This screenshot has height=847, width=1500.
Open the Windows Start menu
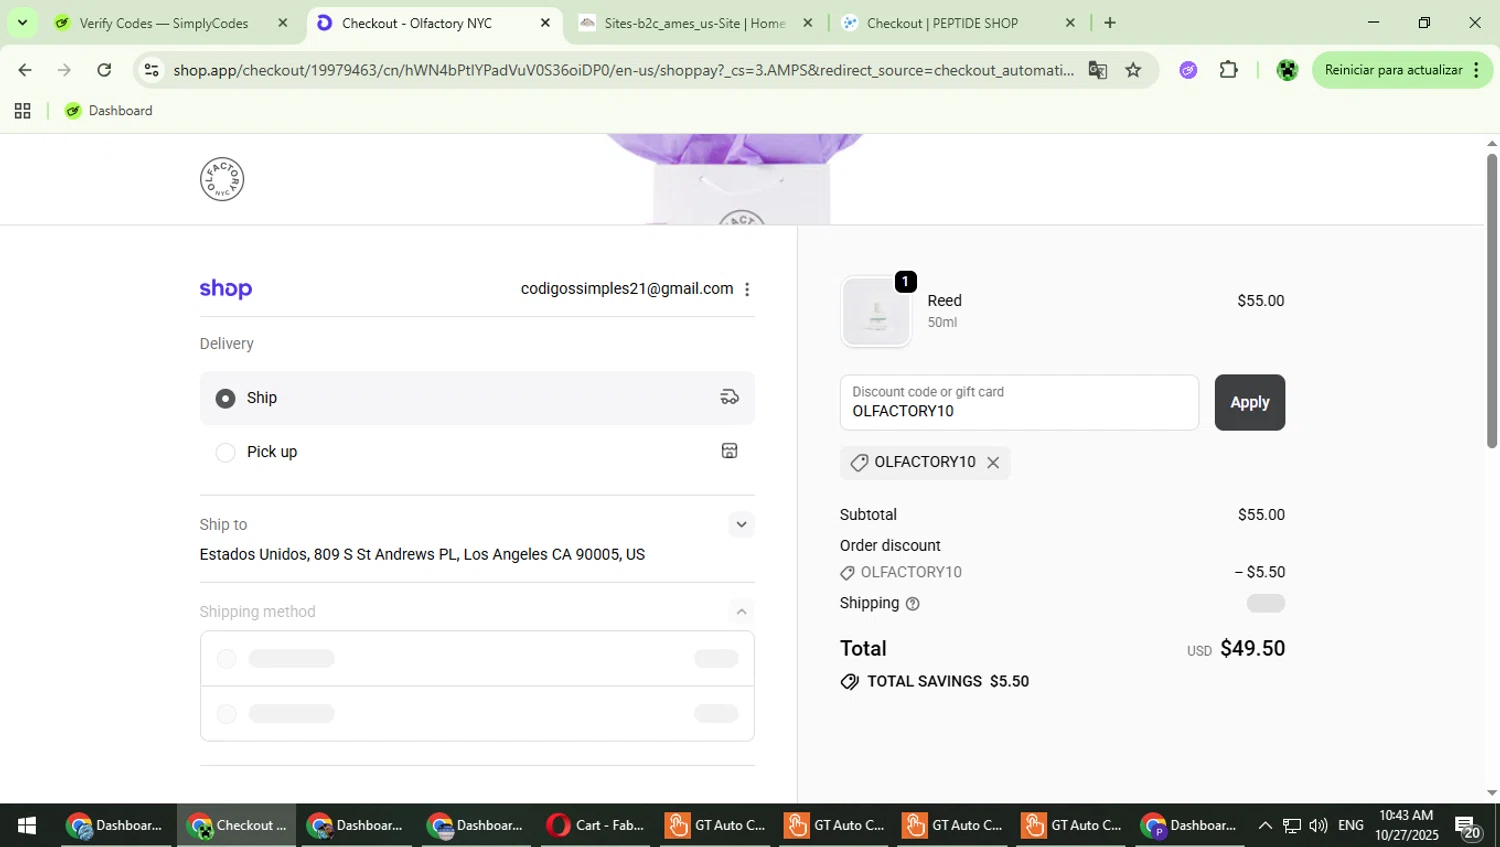pos(27,825)
